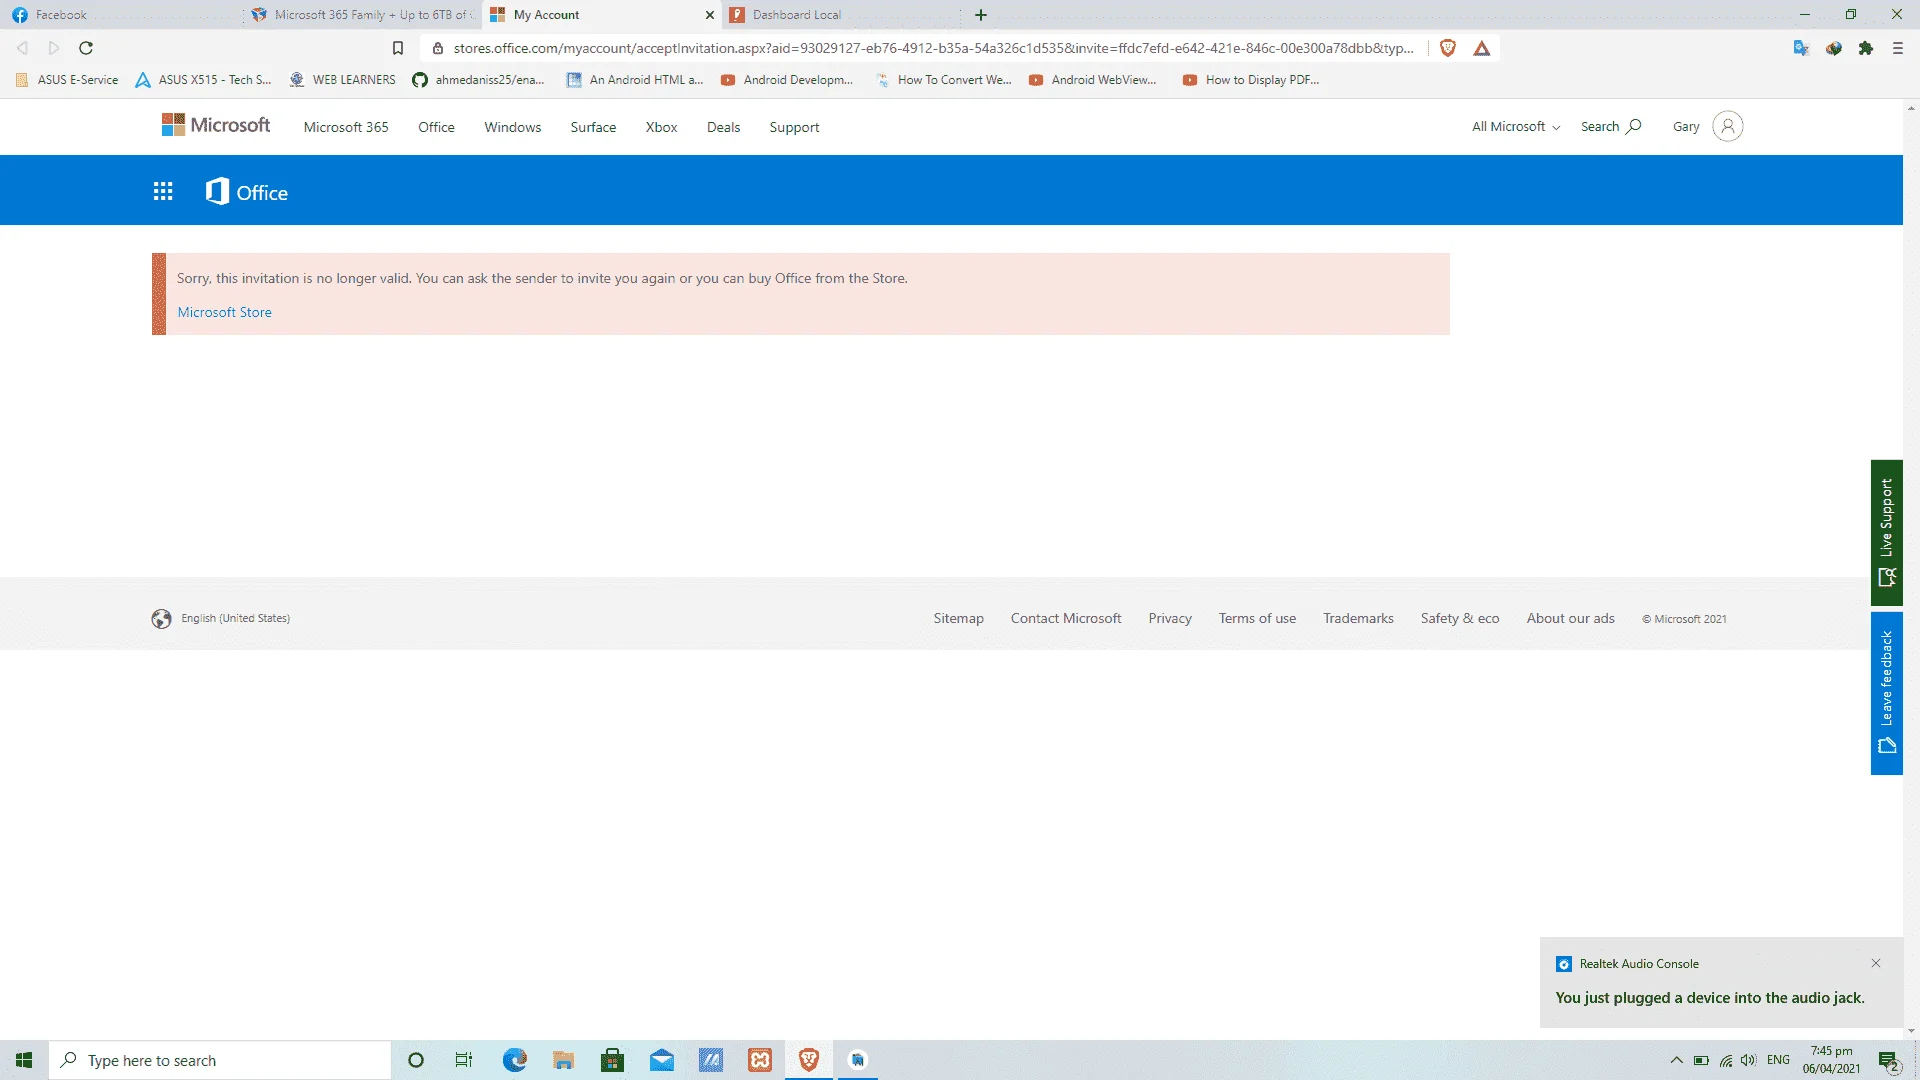Dismiss the Realtek Audio Console notification
Viewport: 1920px width, 1080px height.
click(1876, 963)
